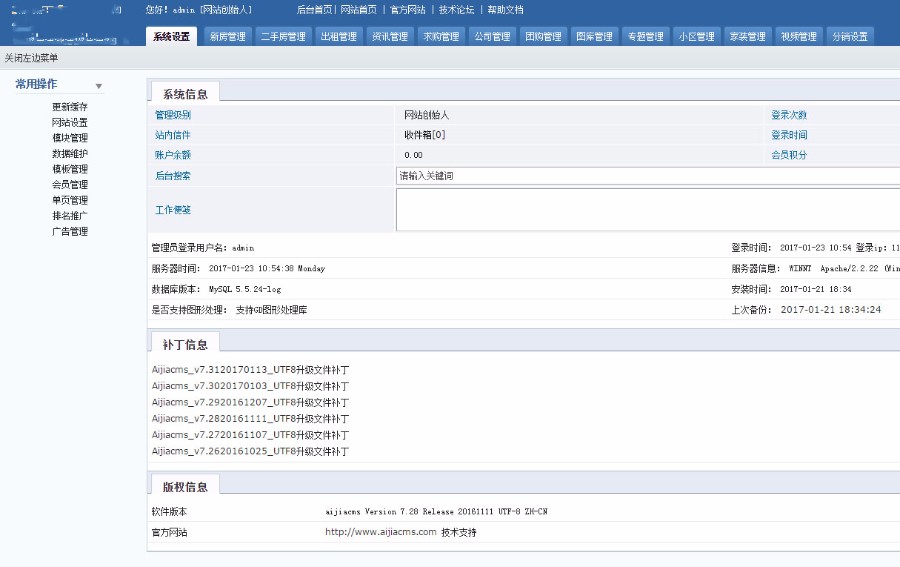Click the 网站创始人 value in 管理级别 row

[x=426, y=115]
